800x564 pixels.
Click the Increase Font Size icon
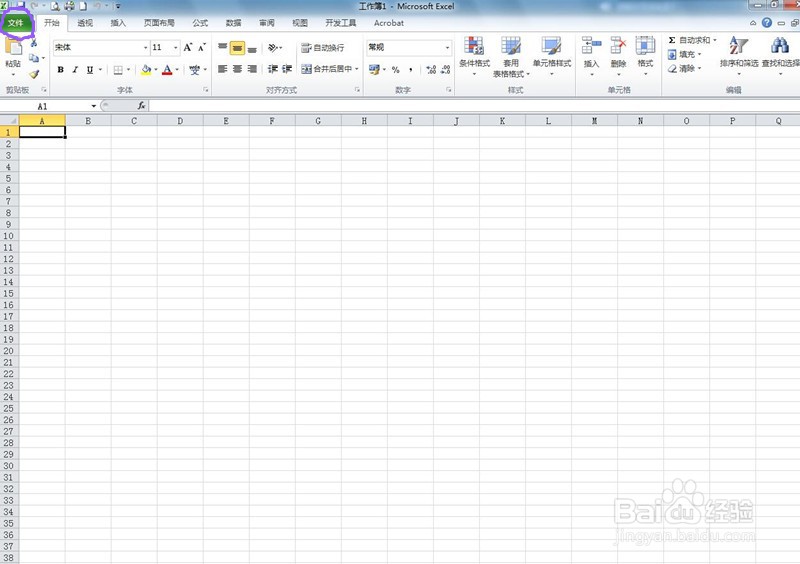click(188, 47)
